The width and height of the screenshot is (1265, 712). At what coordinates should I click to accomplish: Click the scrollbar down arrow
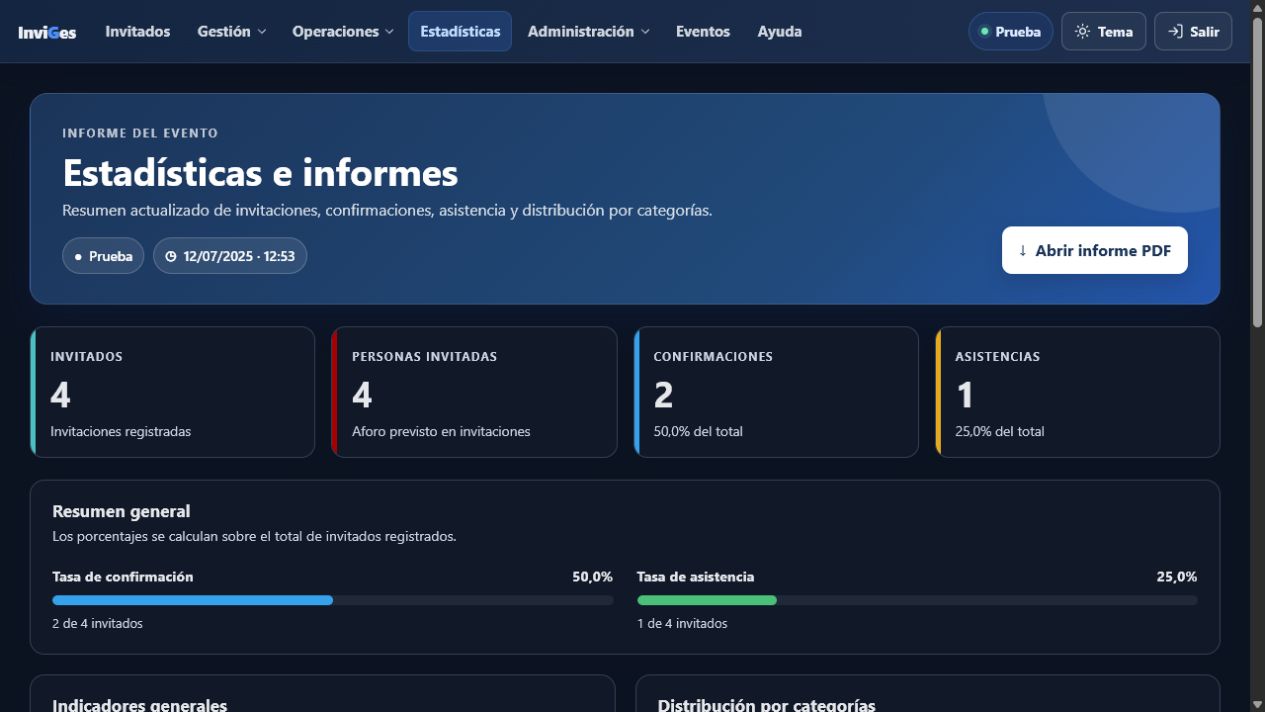coord(1257,705)
